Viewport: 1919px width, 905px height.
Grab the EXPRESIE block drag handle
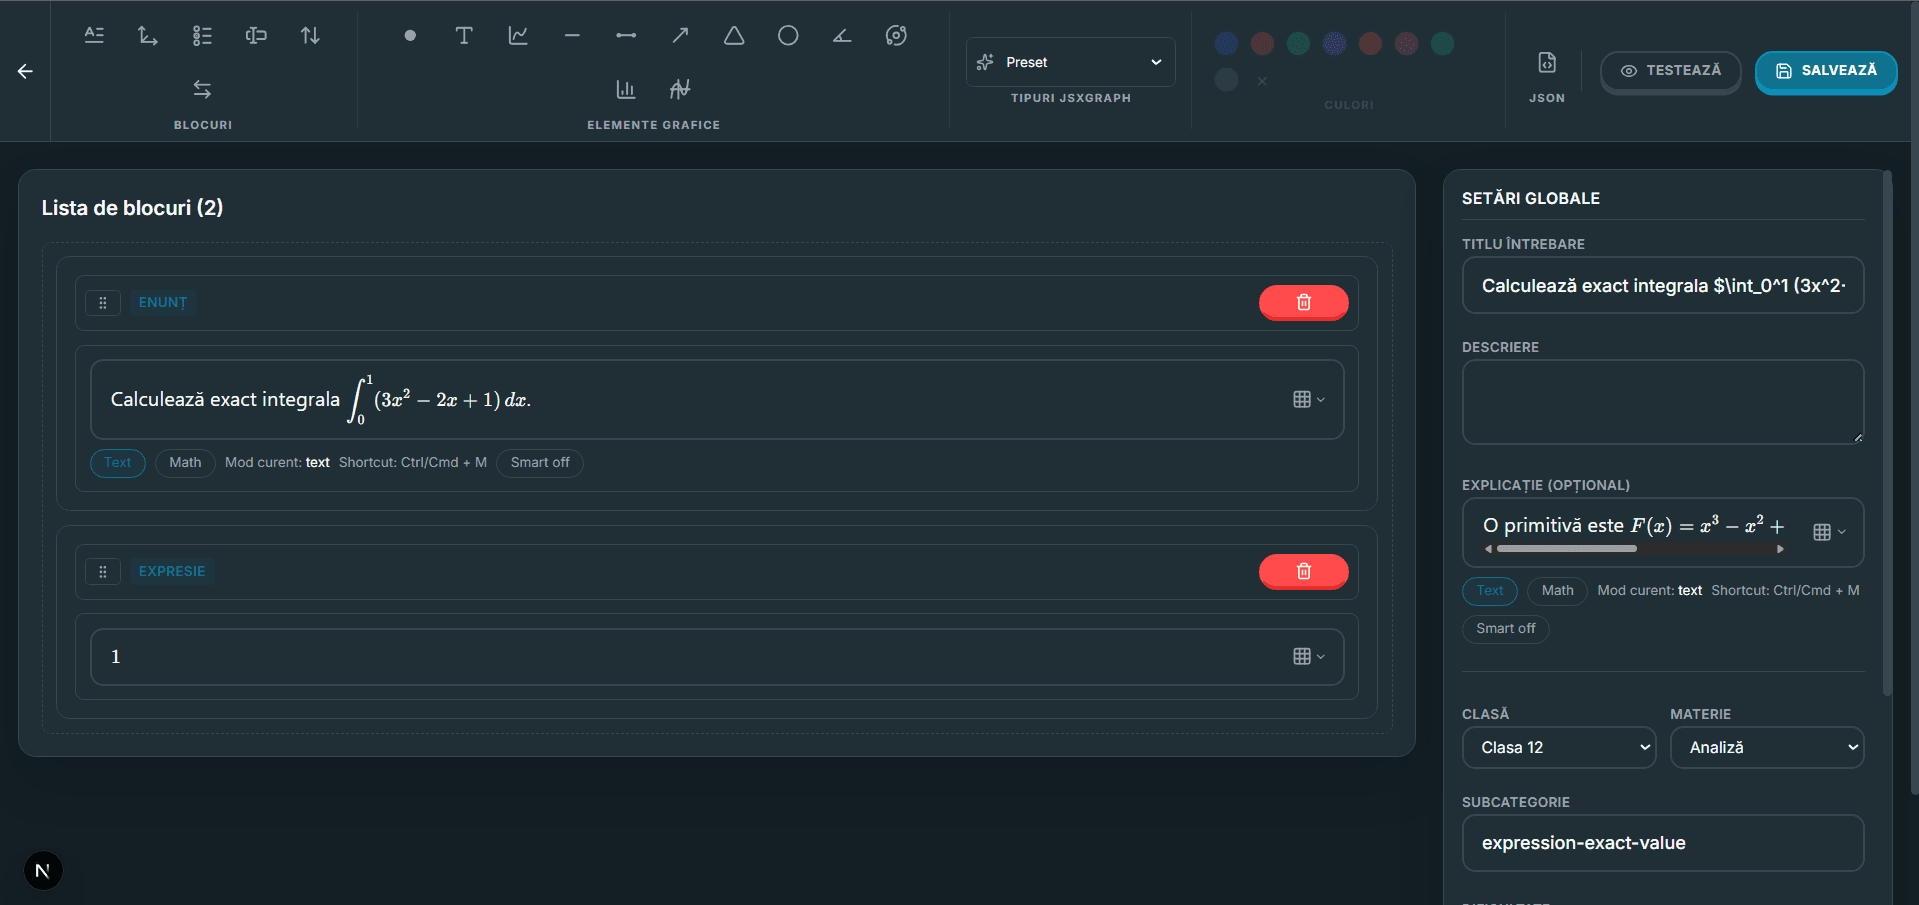coord(103,571)
